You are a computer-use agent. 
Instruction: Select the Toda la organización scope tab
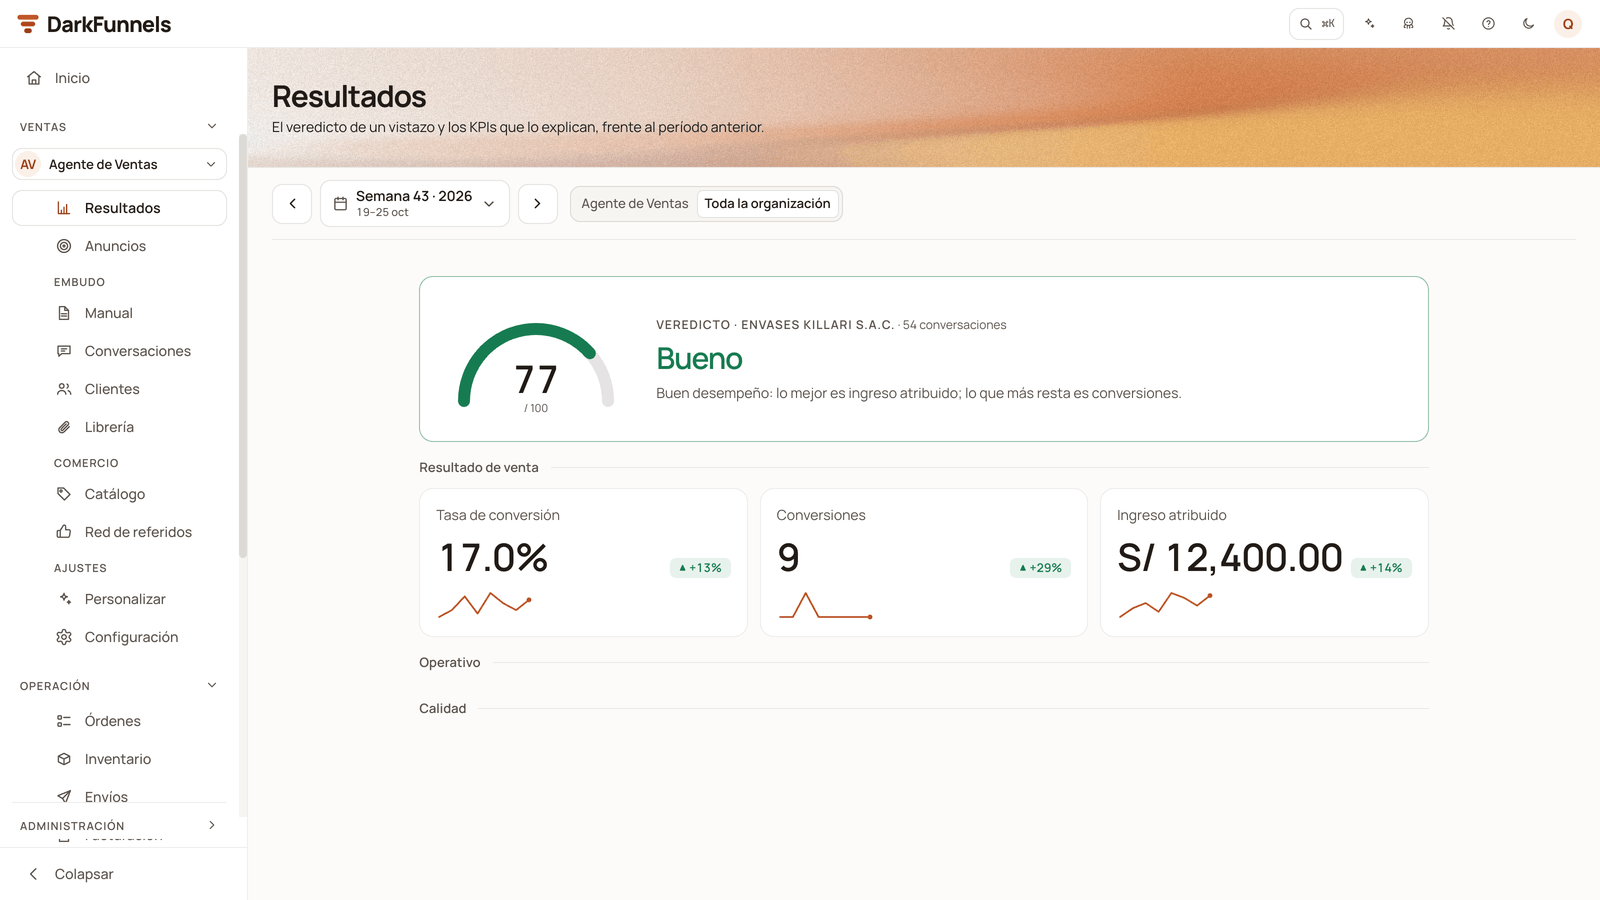click(767, 204)
